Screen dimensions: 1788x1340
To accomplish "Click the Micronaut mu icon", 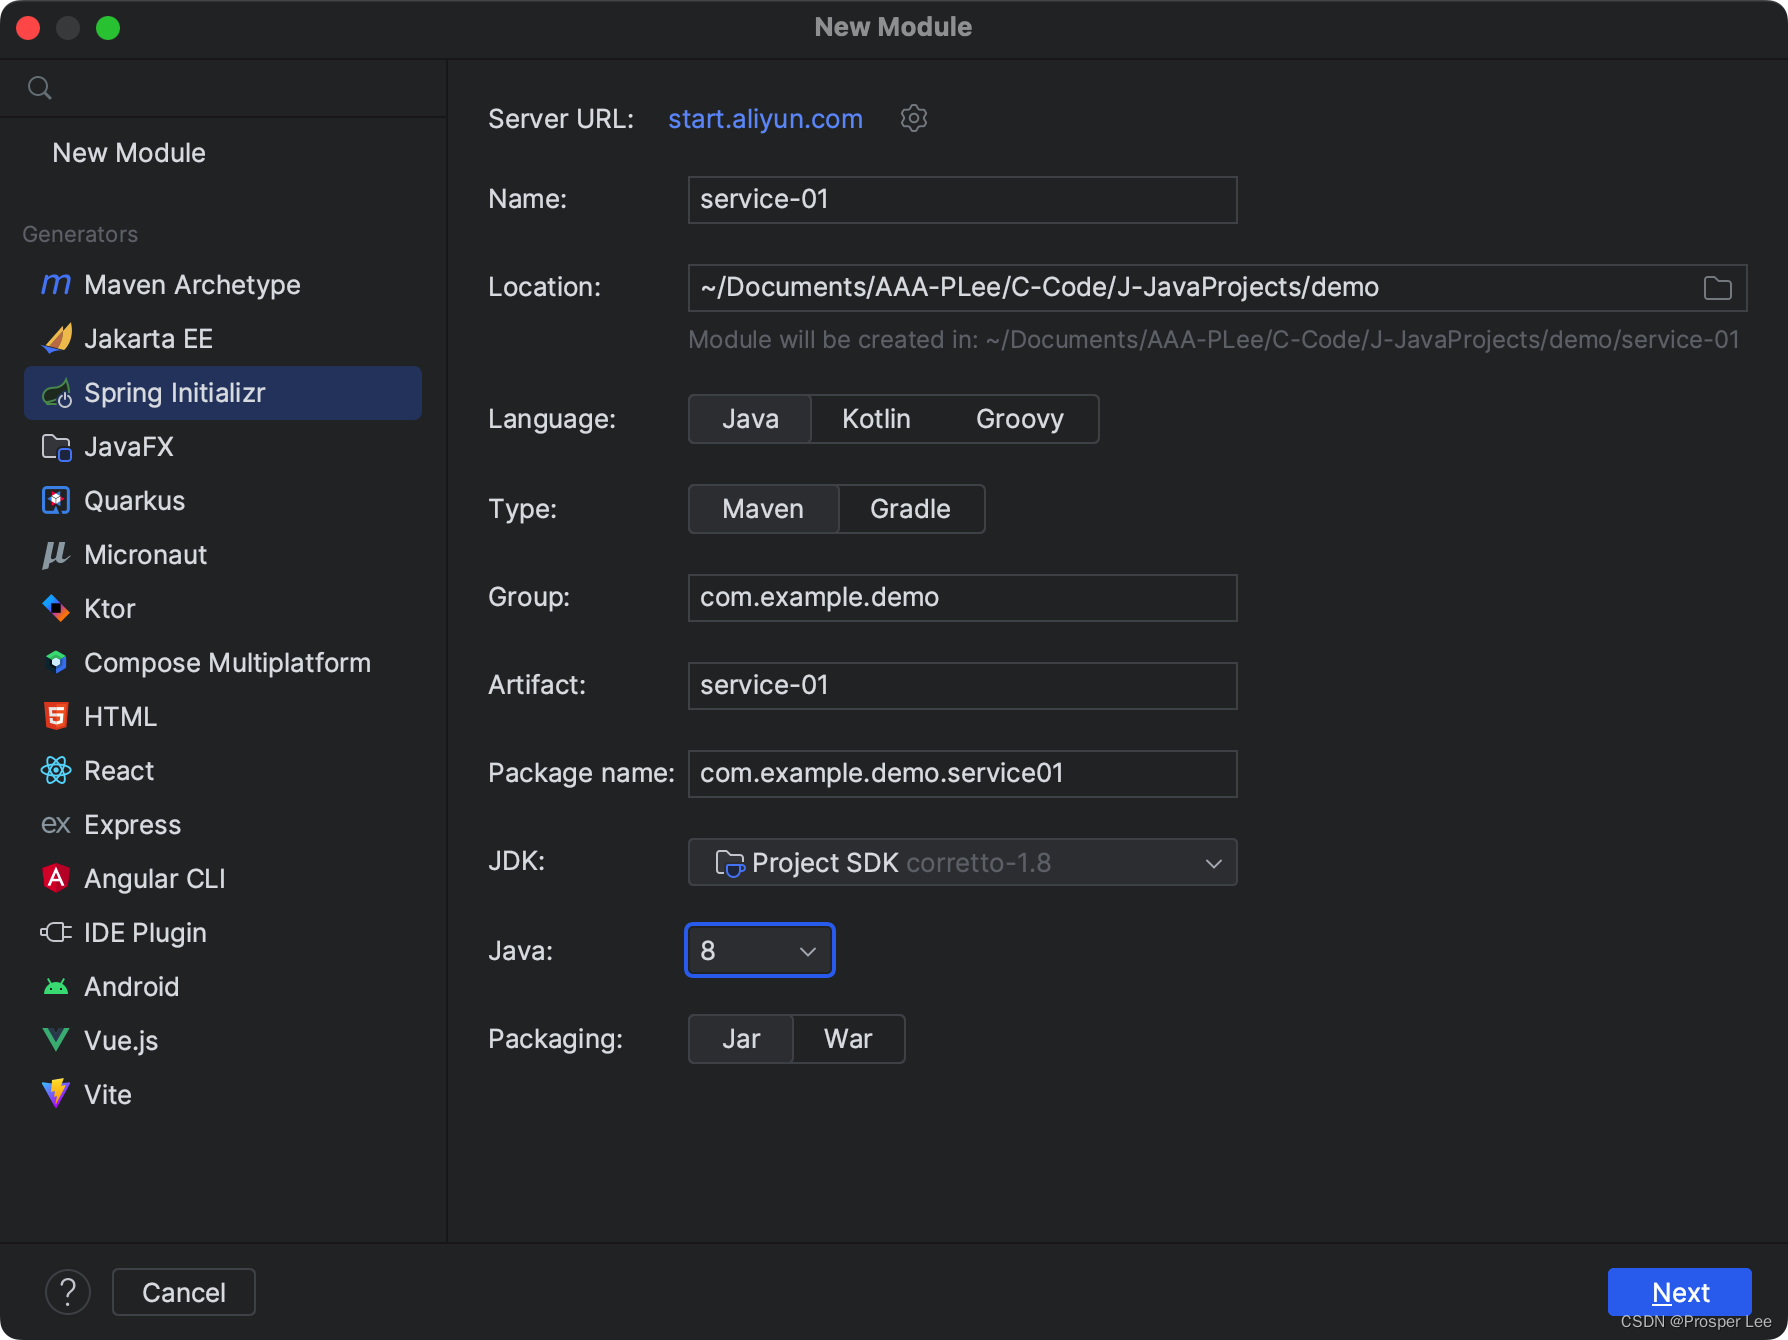I will tap(56, 555).
